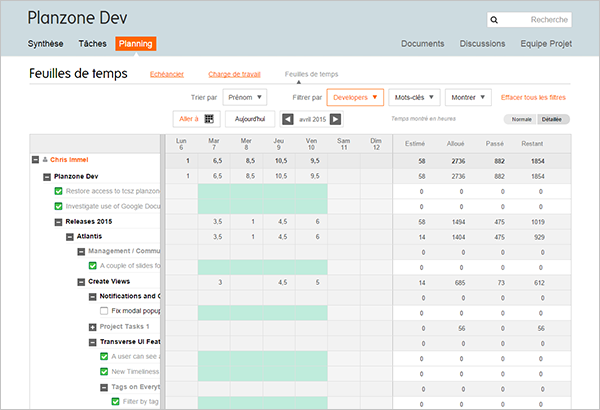Open the Mots-clés dropdown
Screen dimensions: 600x410
pyautogui.click(x=414, y=97)
